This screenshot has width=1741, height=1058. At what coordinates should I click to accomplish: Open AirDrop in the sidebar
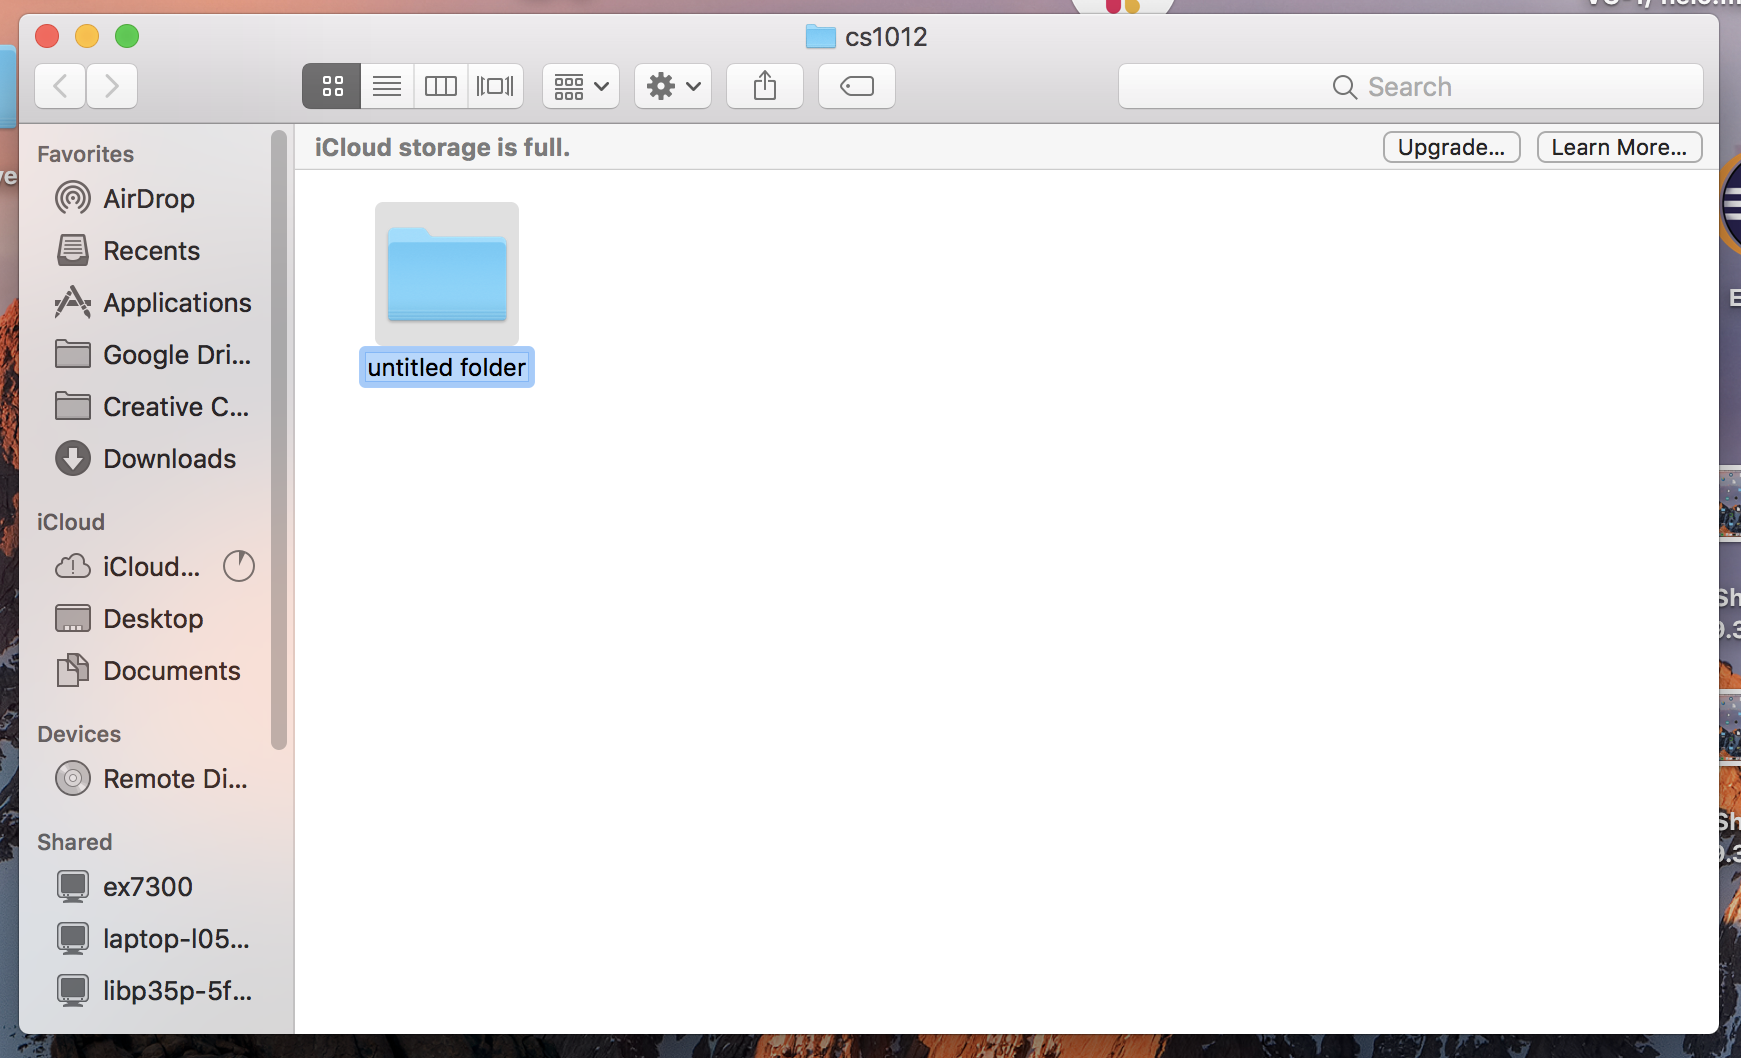pyautogui.click(x=148, y=199)
